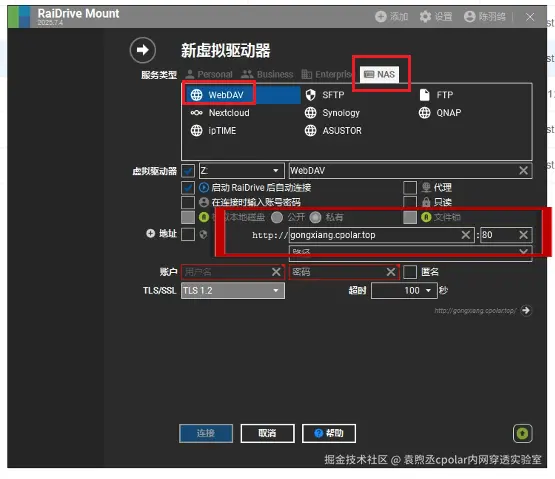Choose FTP service

pos(436,95)
